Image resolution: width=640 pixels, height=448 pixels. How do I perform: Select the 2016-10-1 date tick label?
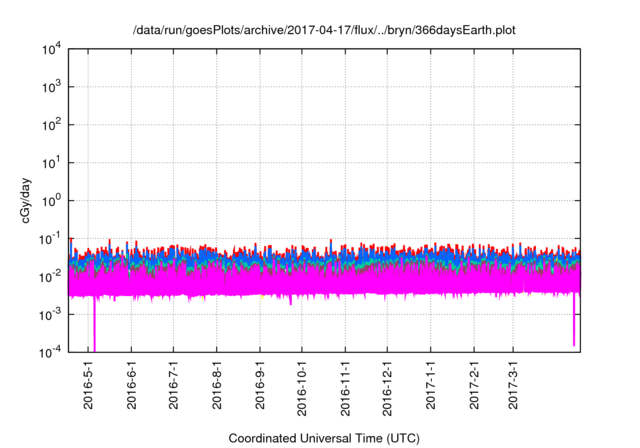tap(302, 388)
